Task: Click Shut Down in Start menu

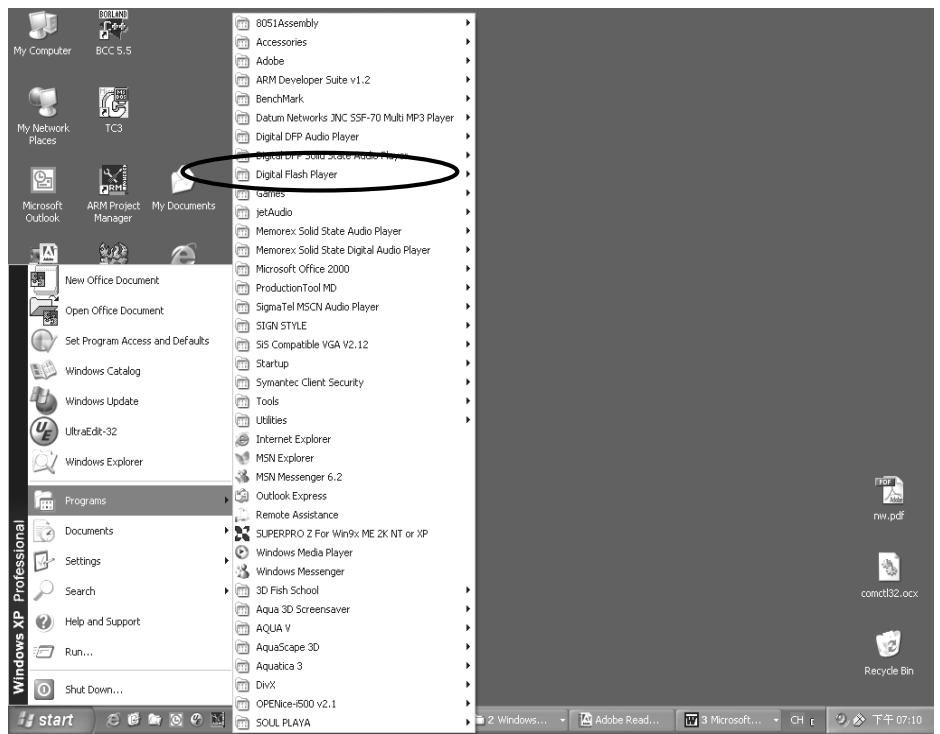Action: click(x=130, y=690)
